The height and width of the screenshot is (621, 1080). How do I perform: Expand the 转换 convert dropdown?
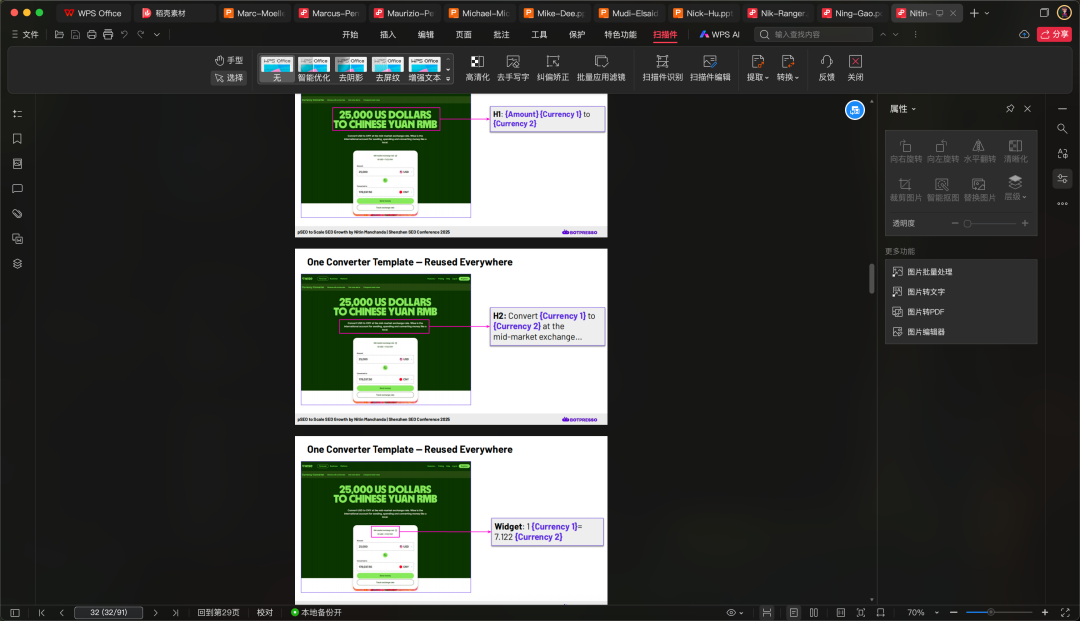pos(788,69)
